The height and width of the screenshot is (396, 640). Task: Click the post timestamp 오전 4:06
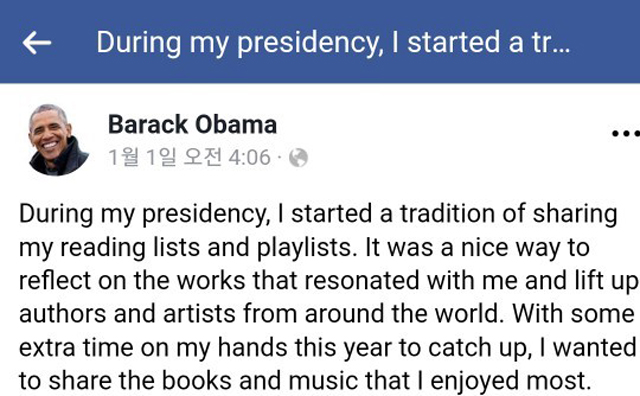227,157
